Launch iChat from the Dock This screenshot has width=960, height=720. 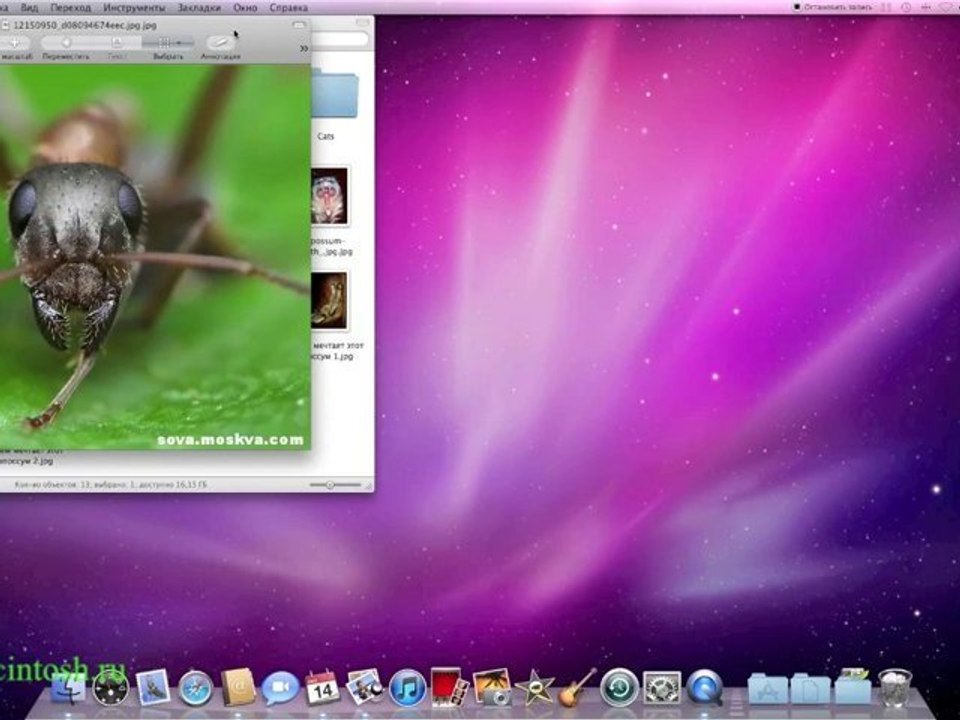(x=280, y=688)
